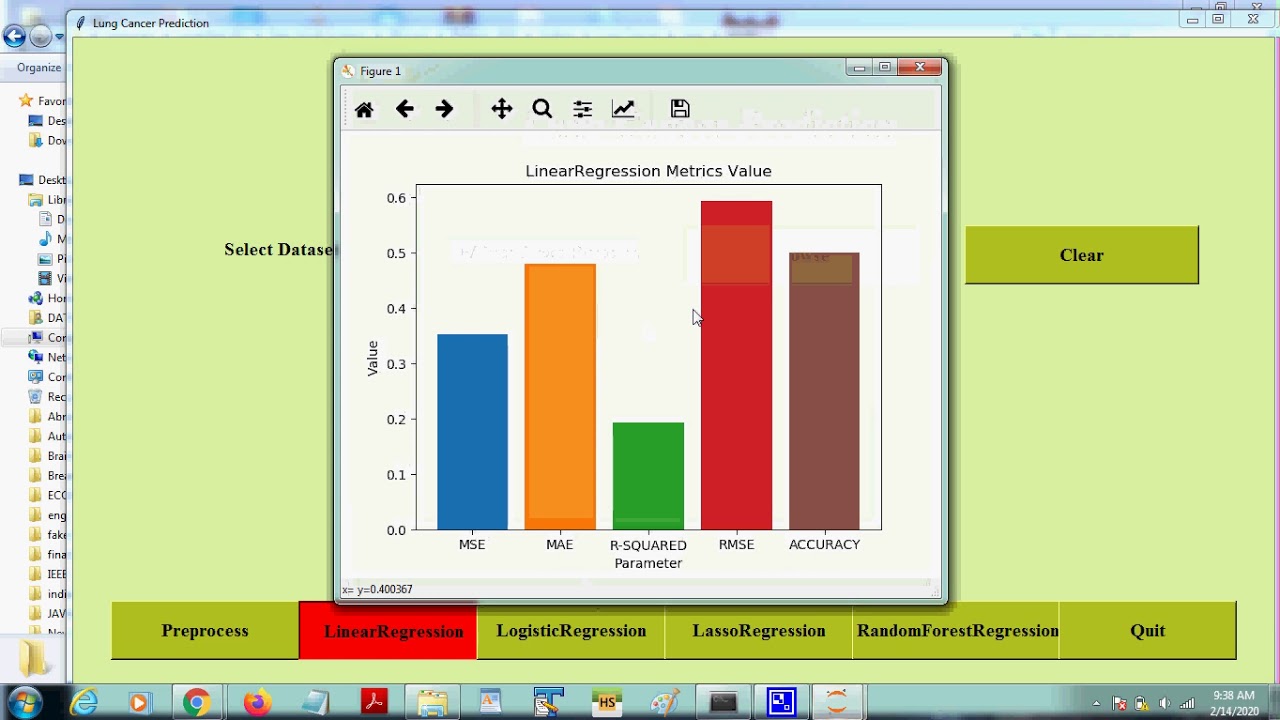The height and width of the screenshot is (720, 1280).
Task: Run the LinearRegression model button
Action: coord(388,630)
